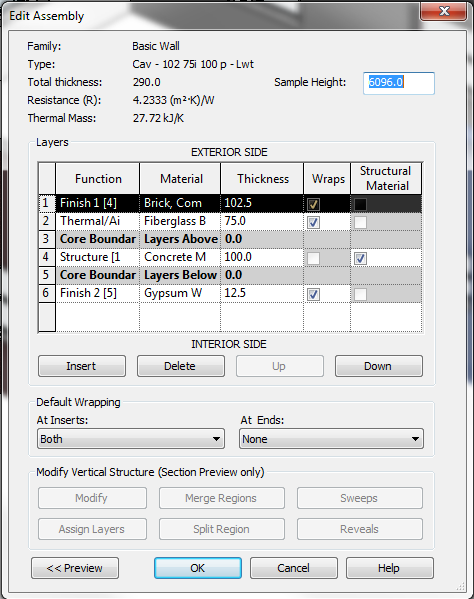This screenshot has height=599, width=474.
Task: Click the Sample Height input field
Action: click(399, 83)
